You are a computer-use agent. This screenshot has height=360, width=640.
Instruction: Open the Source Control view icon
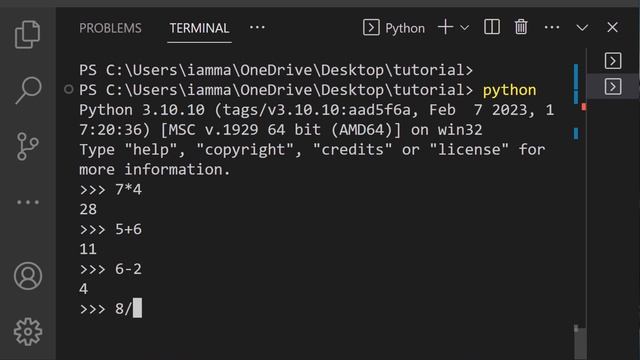[x=28, y=146]
